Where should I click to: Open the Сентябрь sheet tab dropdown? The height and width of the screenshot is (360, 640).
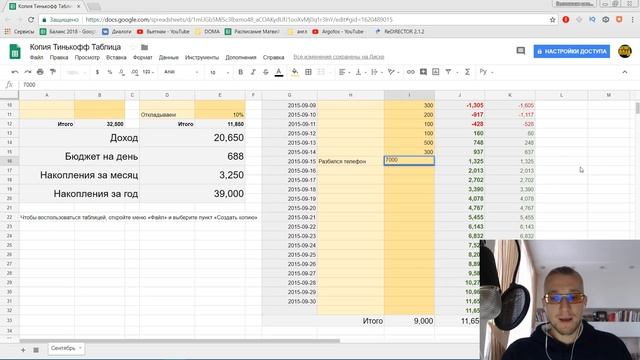pos(80,348)
